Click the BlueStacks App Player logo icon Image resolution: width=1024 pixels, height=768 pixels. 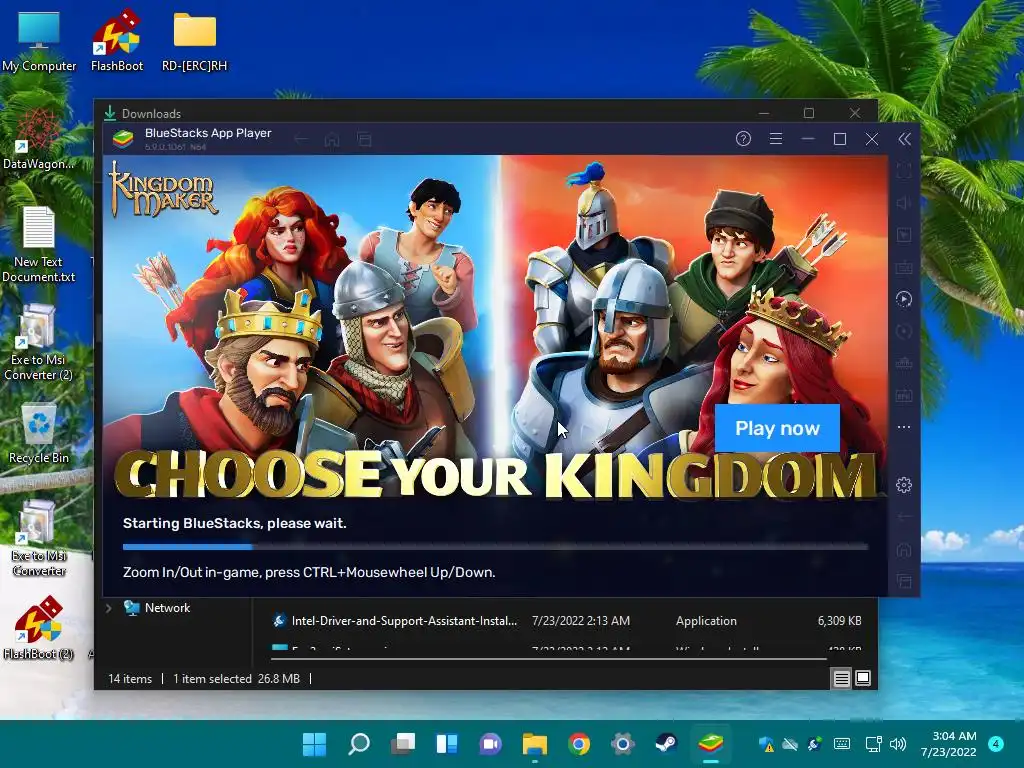(123, 138)
